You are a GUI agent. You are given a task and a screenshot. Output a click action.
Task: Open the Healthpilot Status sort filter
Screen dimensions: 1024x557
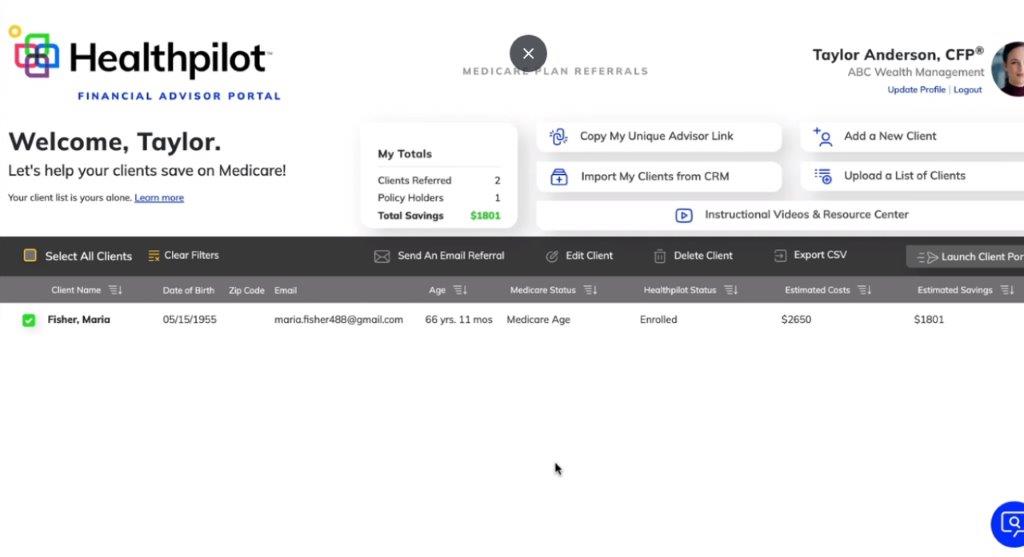click(x=731, y=290)
